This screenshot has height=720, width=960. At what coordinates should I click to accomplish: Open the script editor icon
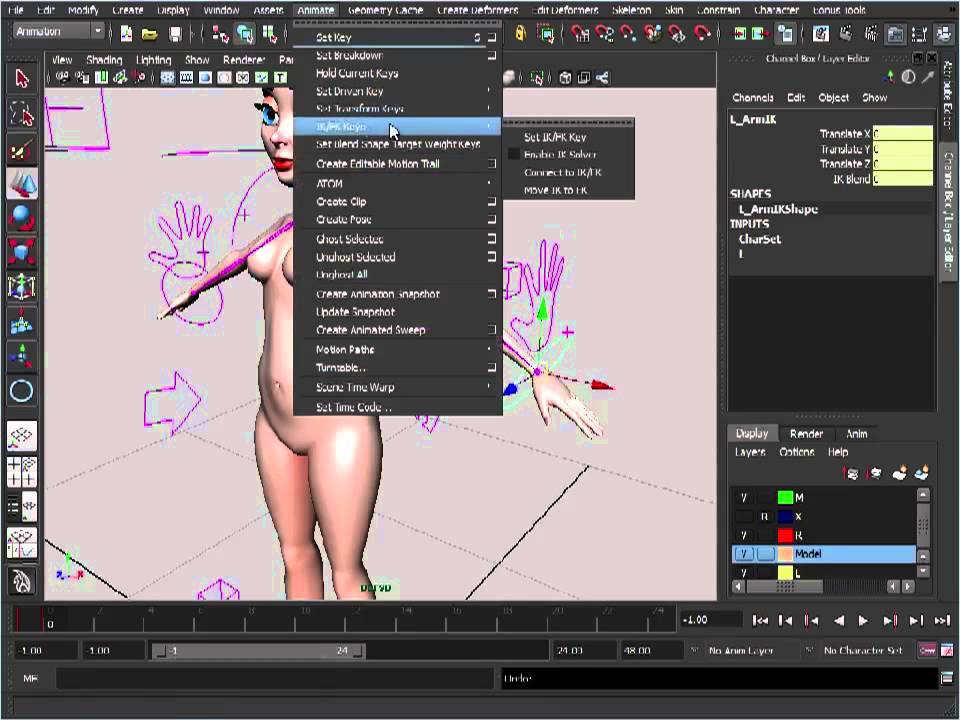click(947, 678)
